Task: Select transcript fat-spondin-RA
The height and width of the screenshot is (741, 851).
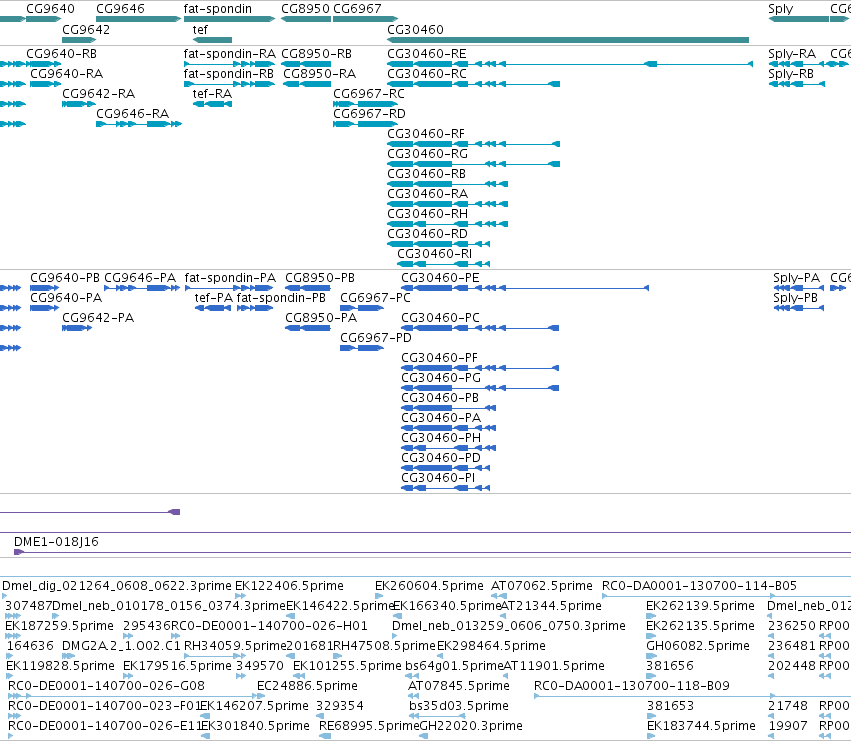Action: point(230,54)
